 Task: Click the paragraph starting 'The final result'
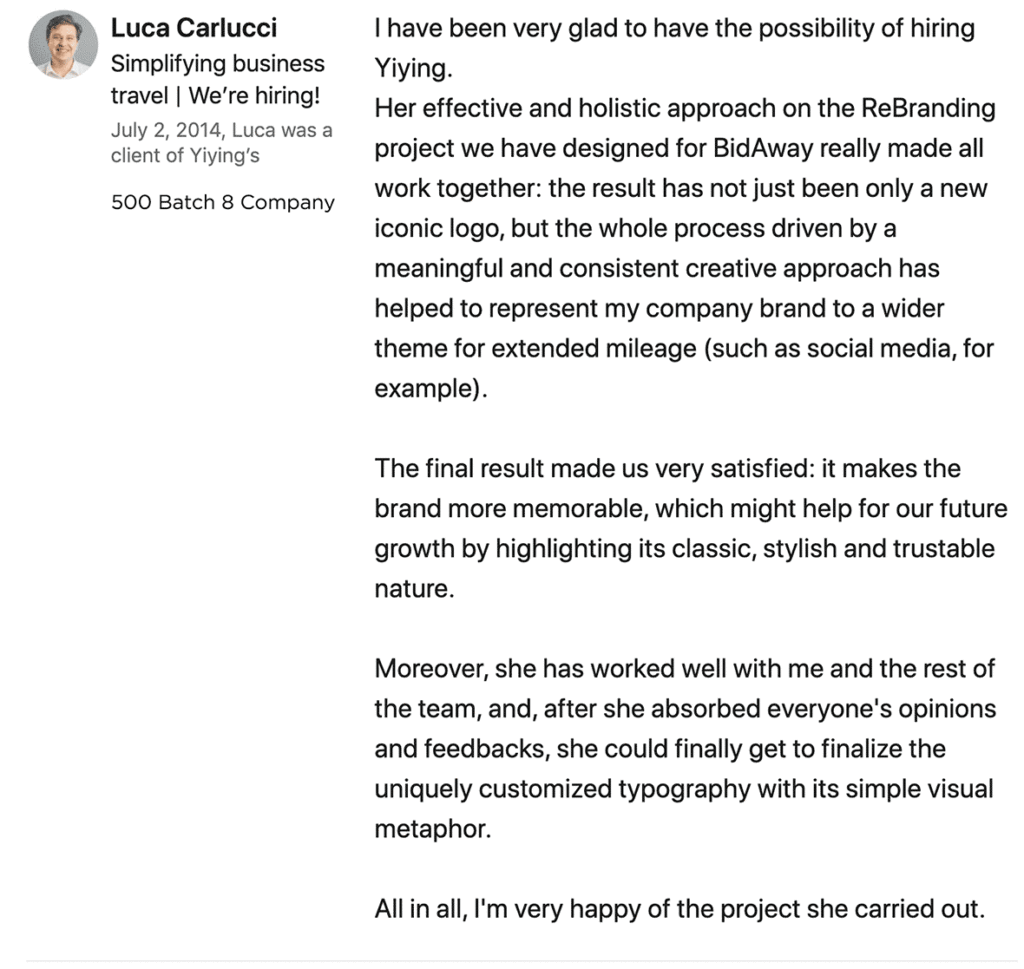click(x=691, y=528)
